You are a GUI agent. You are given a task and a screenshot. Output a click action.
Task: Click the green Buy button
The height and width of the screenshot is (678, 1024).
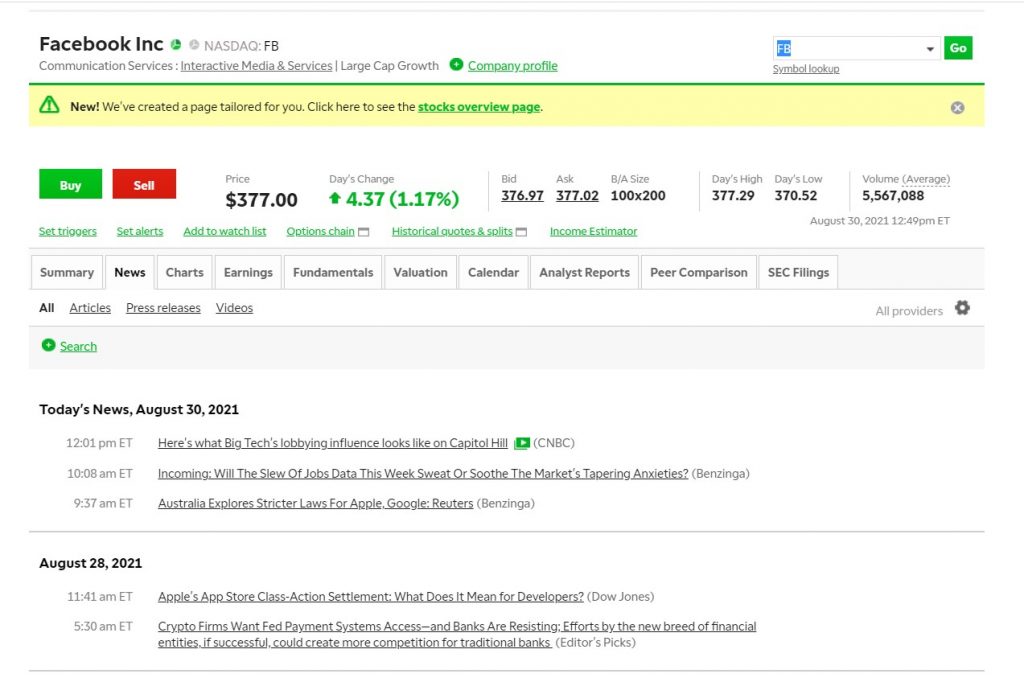click(71, 184)
